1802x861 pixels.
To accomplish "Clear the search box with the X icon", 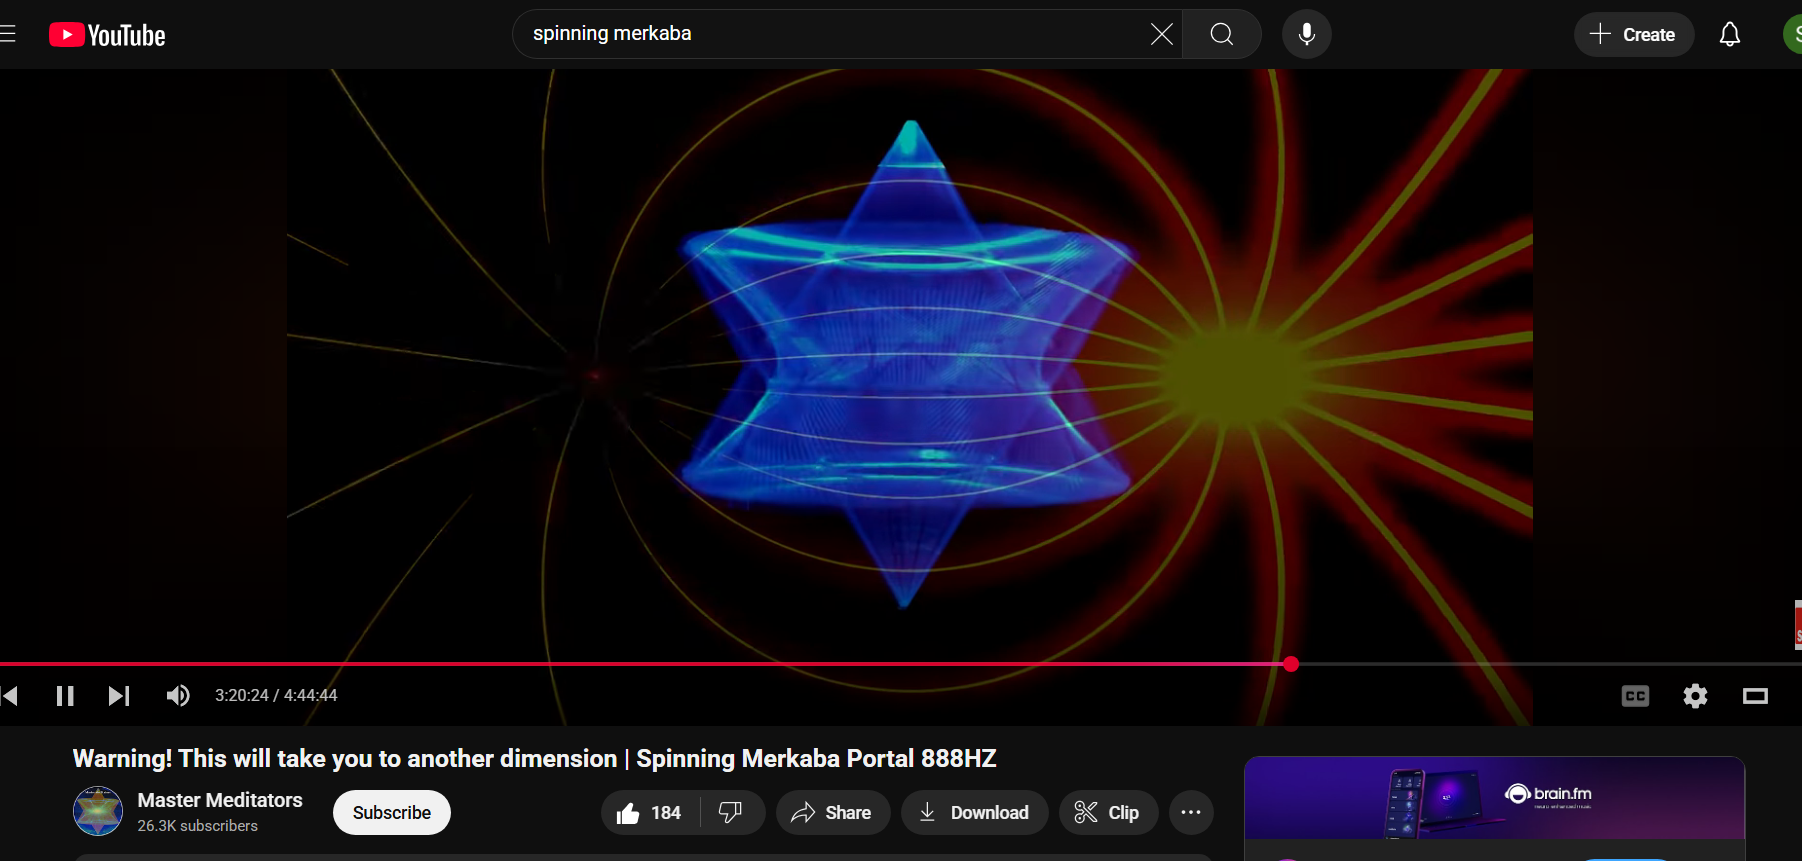I will [1161, 34].
